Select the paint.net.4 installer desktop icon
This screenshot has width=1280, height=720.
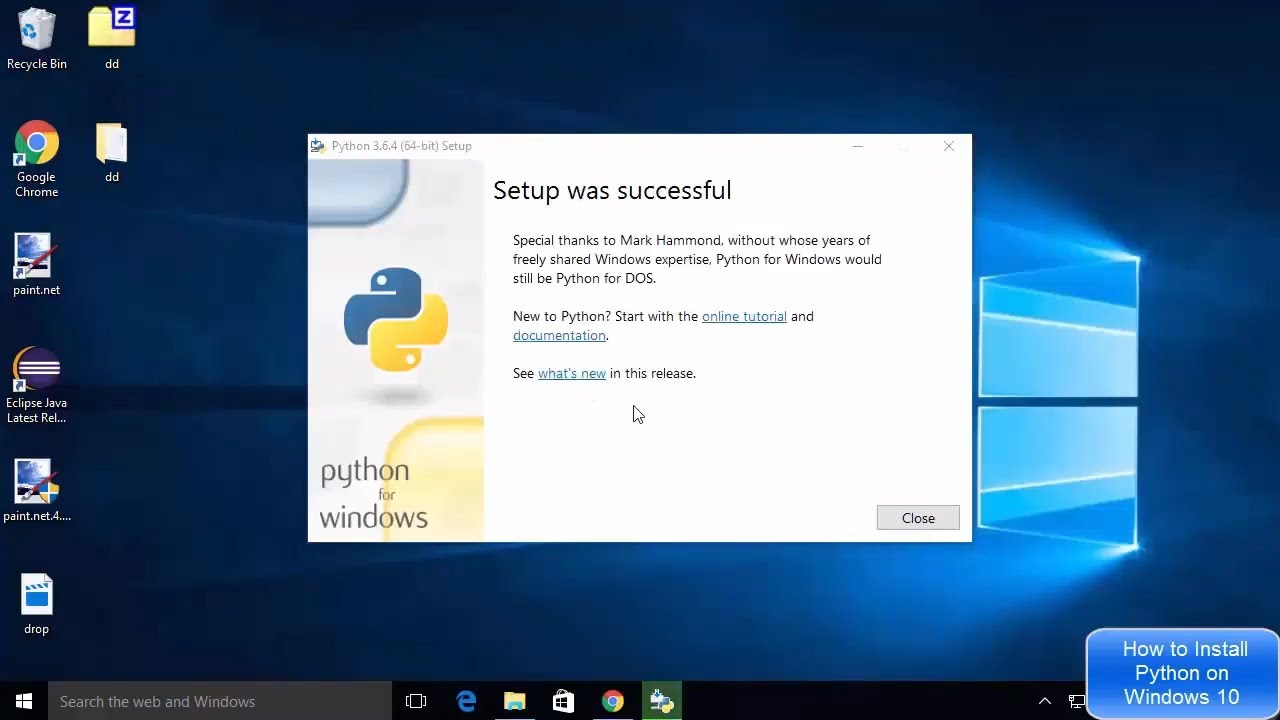[37, 491]
